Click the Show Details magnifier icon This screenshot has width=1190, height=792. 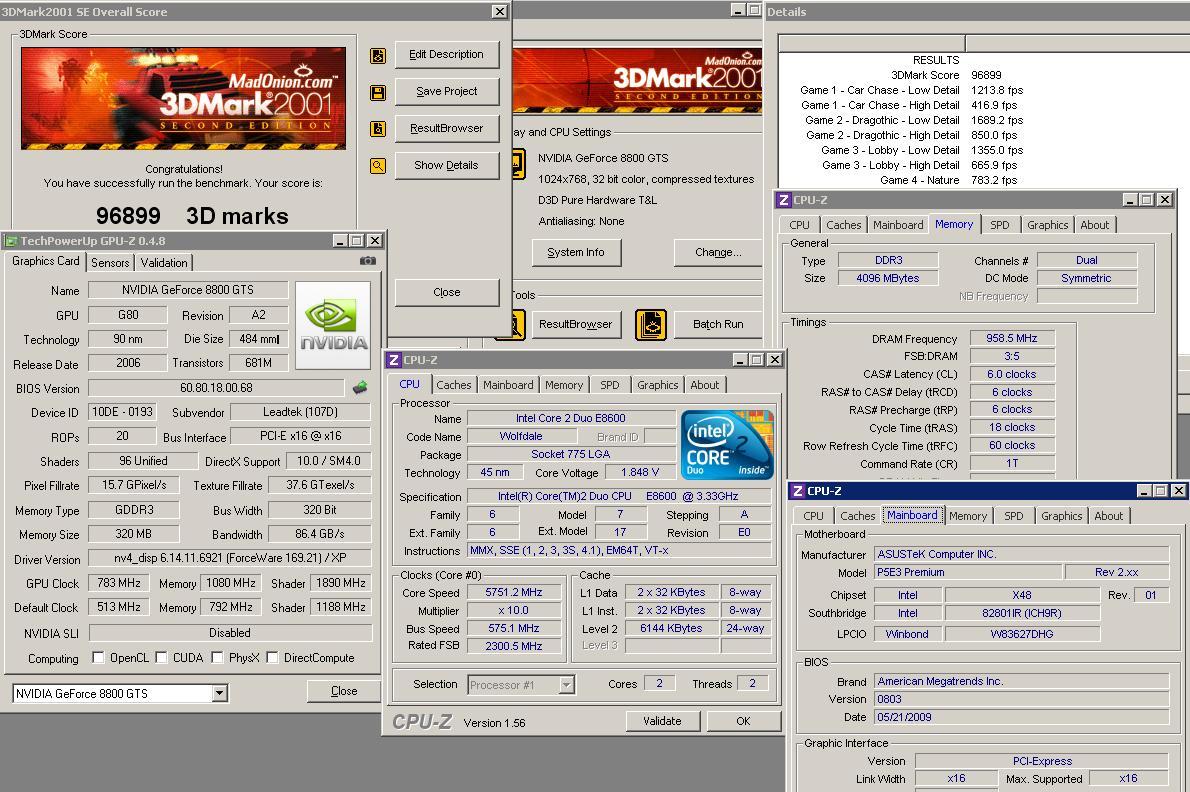378,165
